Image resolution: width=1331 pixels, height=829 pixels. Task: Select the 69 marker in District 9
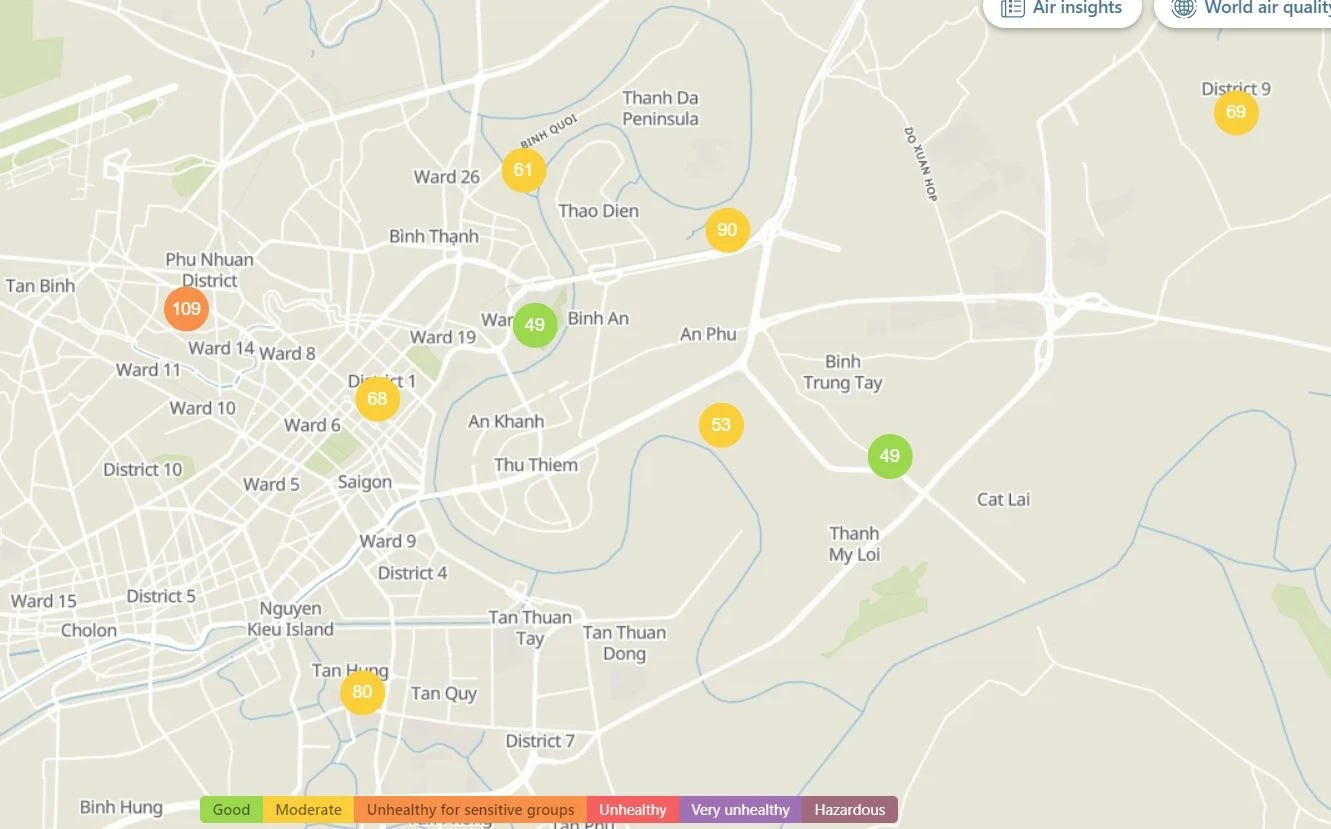coord(1236,112)
